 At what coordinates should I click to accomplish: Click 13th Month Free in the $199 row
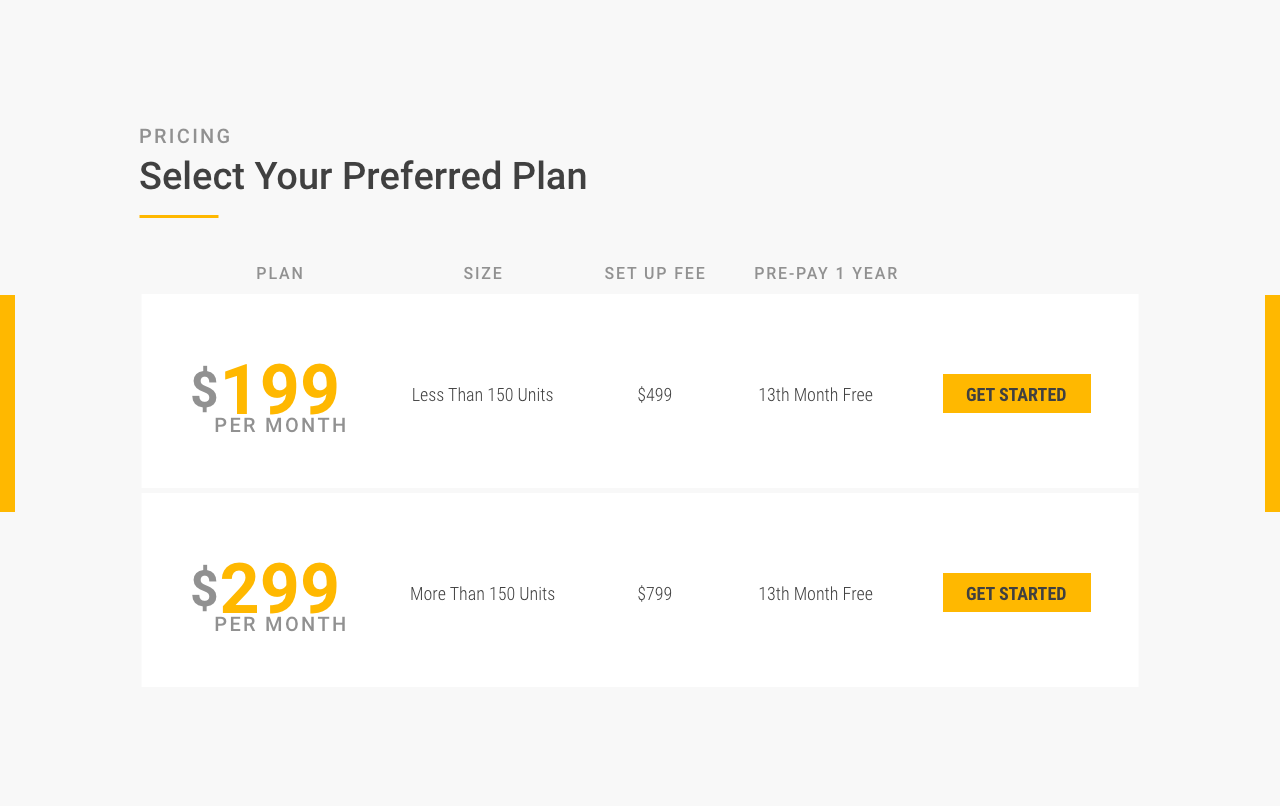815,395
